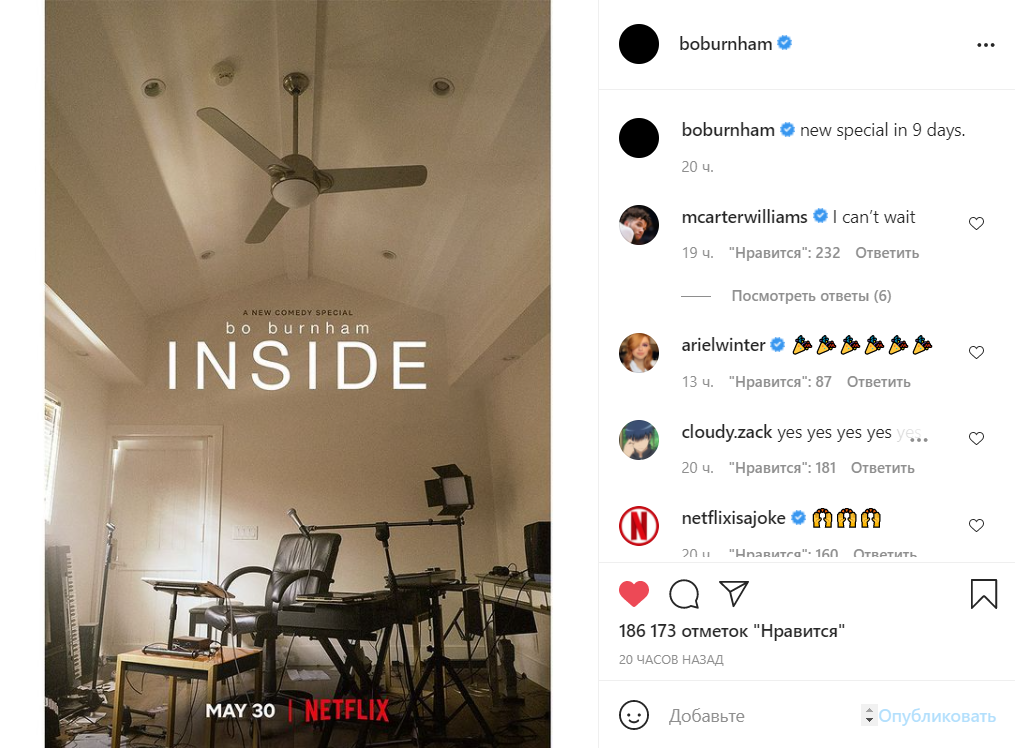
Task: Expand replies under mcarterwilliams comment
Action: [811, 296]
